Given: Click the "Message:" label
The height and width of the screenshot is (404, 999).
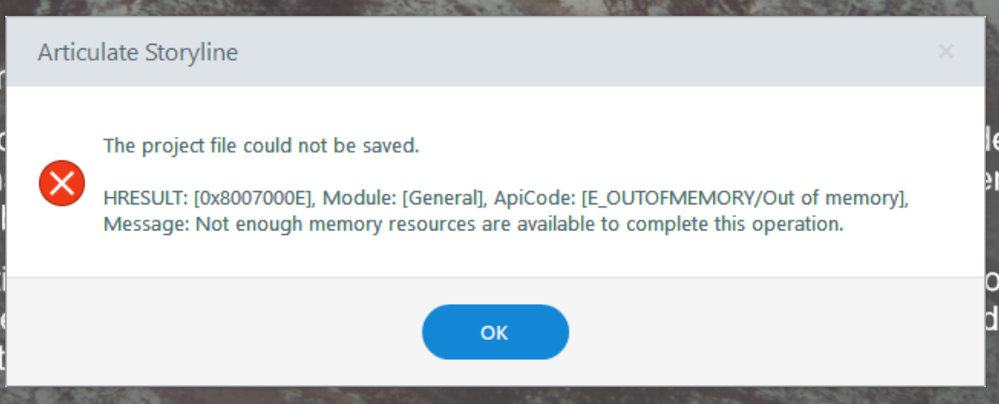Looking at the screenshot, I should pyautogui.click(x=146, y=224).
